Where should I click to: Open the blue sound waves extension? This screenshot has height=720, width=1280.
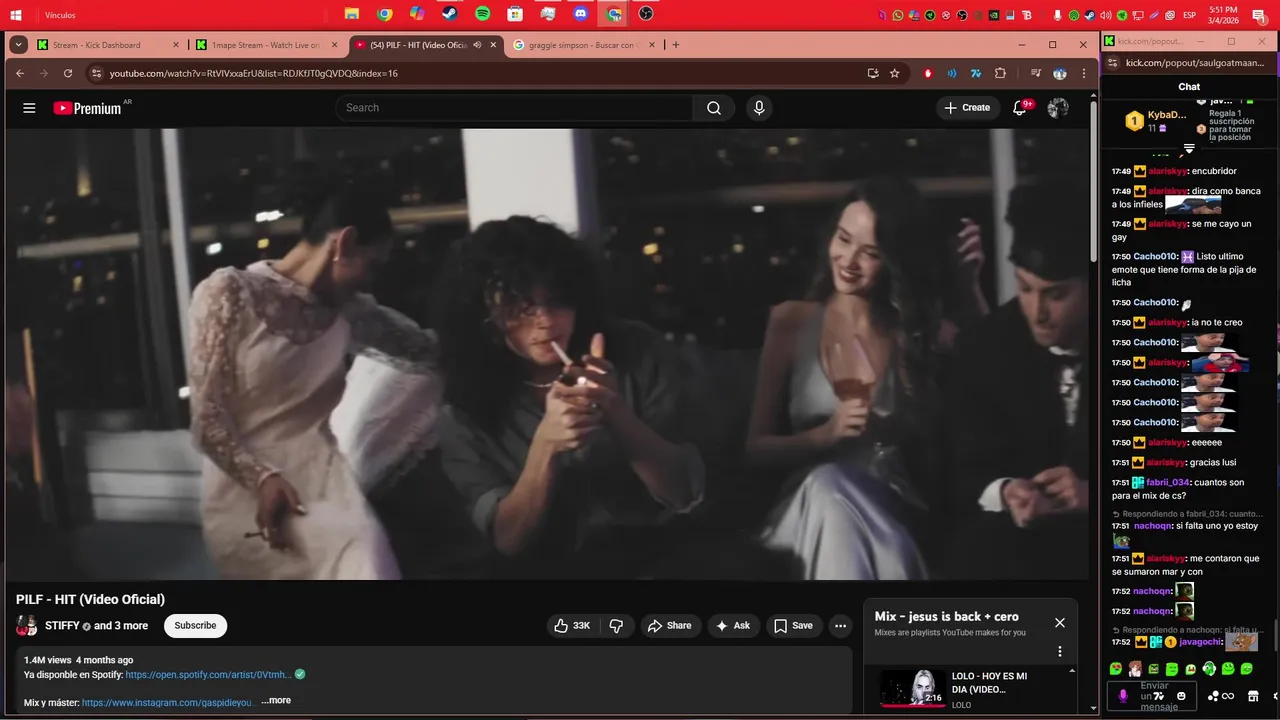(952, 73)
